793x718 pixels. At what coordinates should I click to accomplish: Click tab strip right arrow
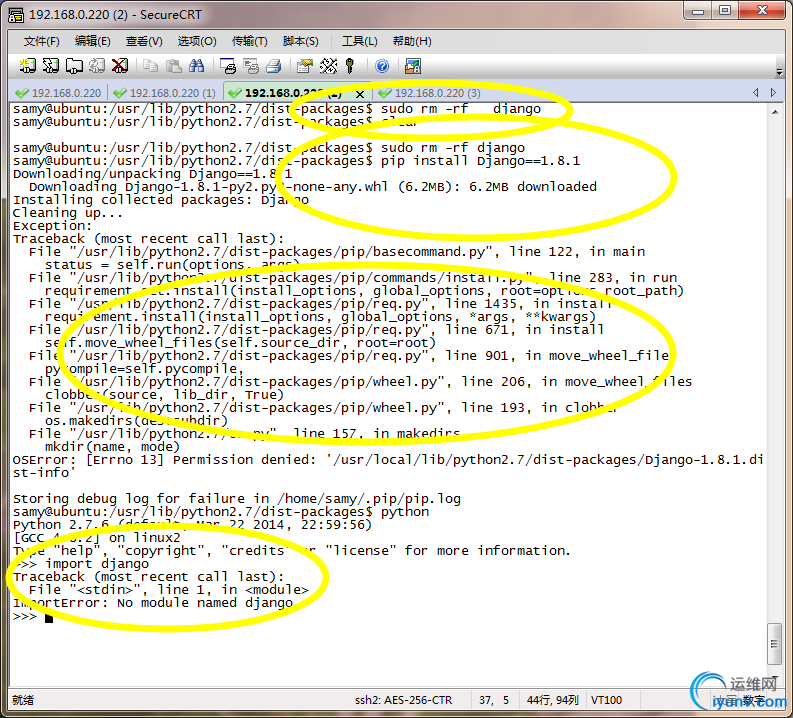click(773, 93)
